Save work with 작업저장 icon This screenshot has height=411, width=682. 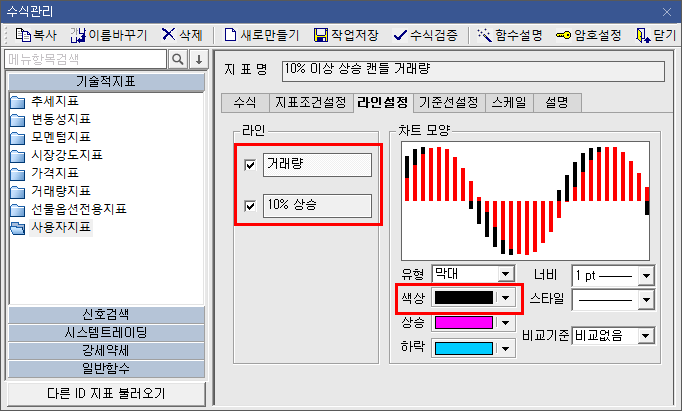tap(321, 35)
